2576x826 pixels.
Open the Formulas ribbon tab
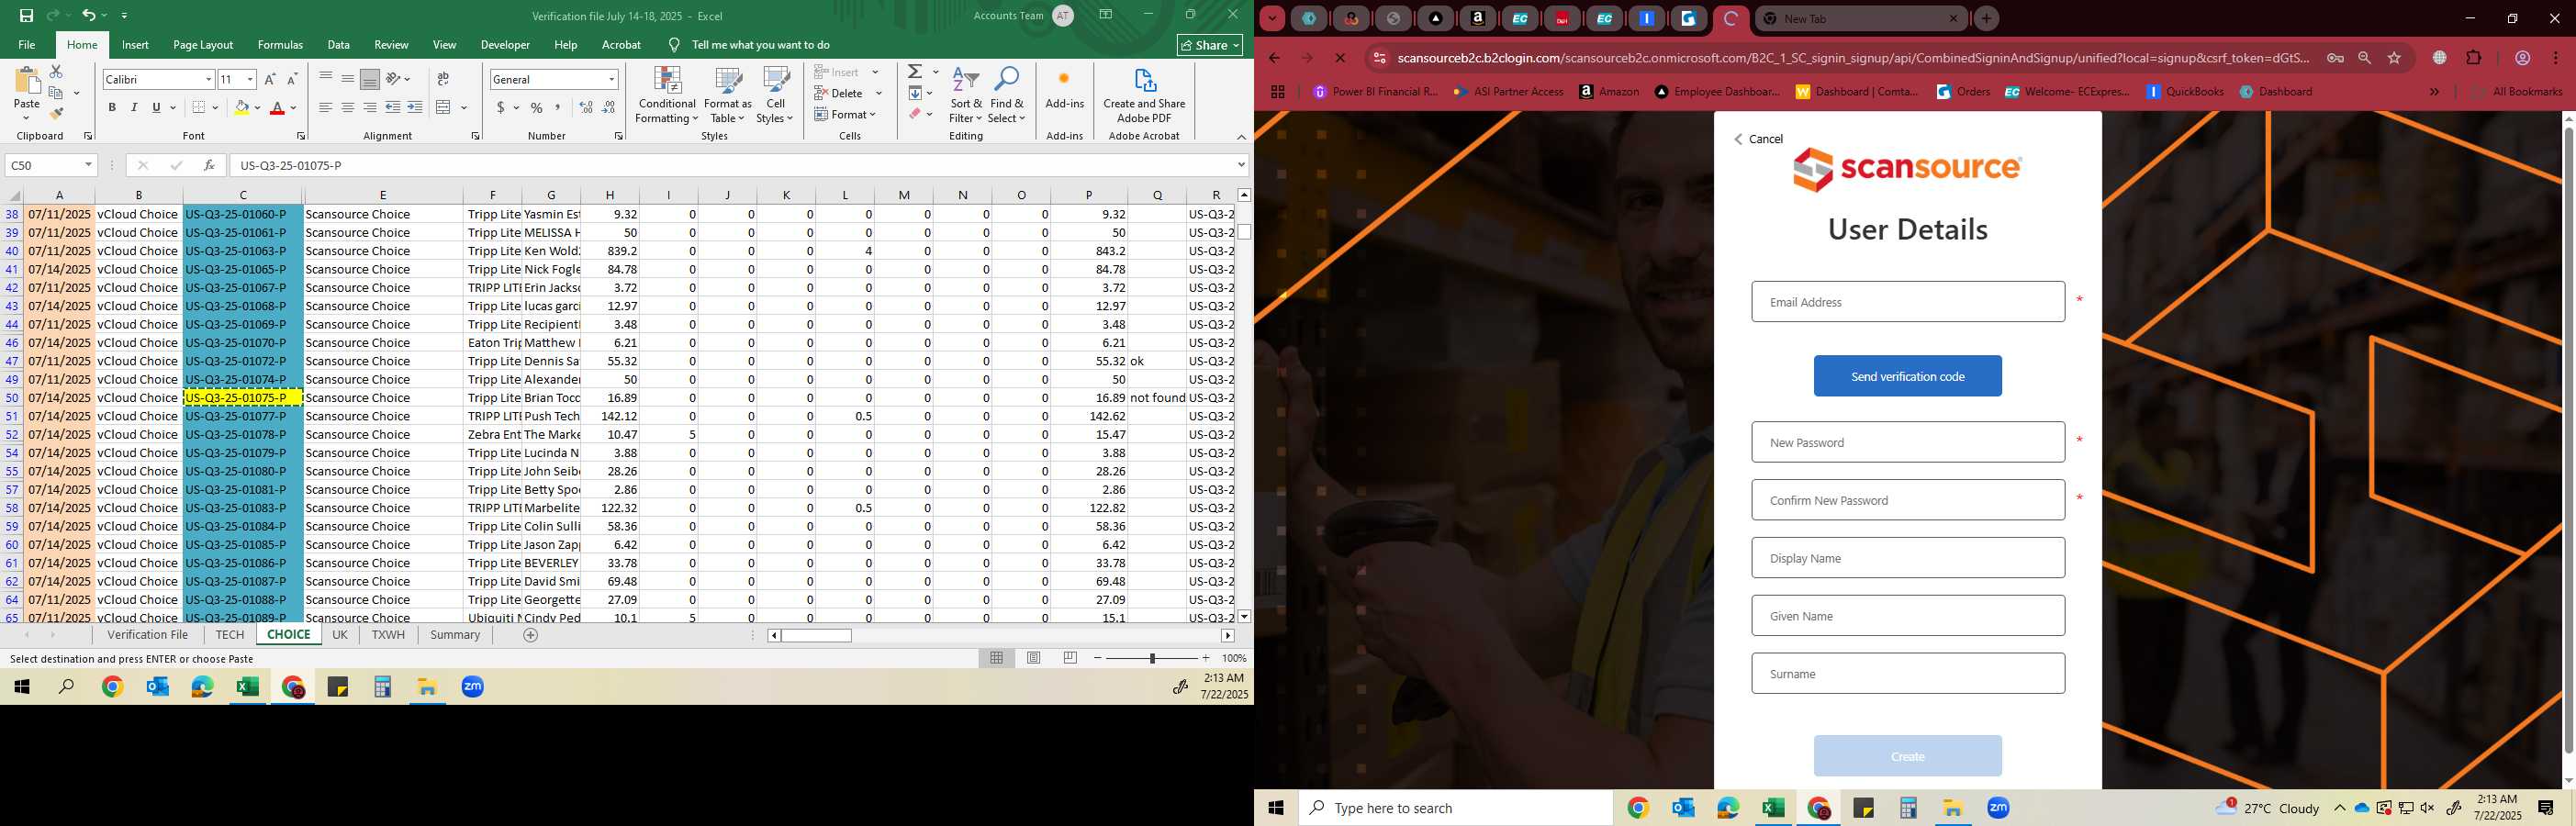click(x=280, y=44)
